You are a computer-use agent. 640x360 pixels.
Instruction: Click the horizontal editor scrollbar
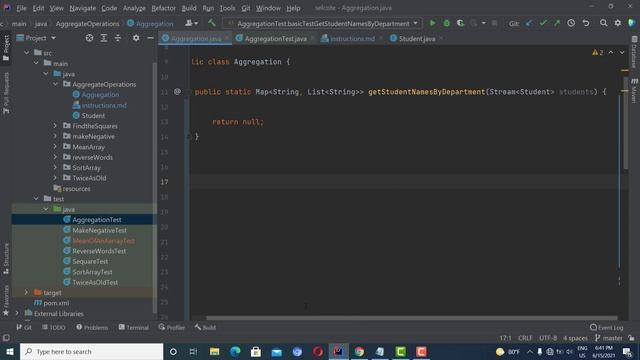411,318
